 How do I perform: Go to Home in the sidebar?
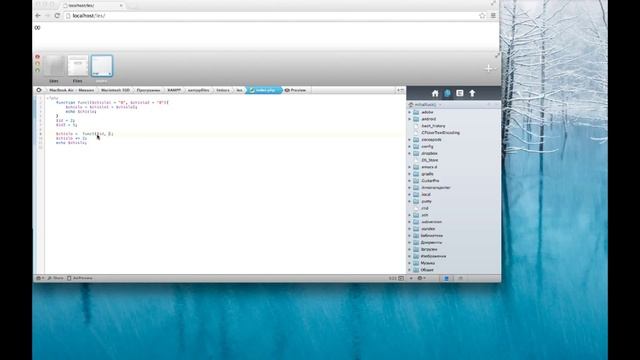(x=435, y=93)
